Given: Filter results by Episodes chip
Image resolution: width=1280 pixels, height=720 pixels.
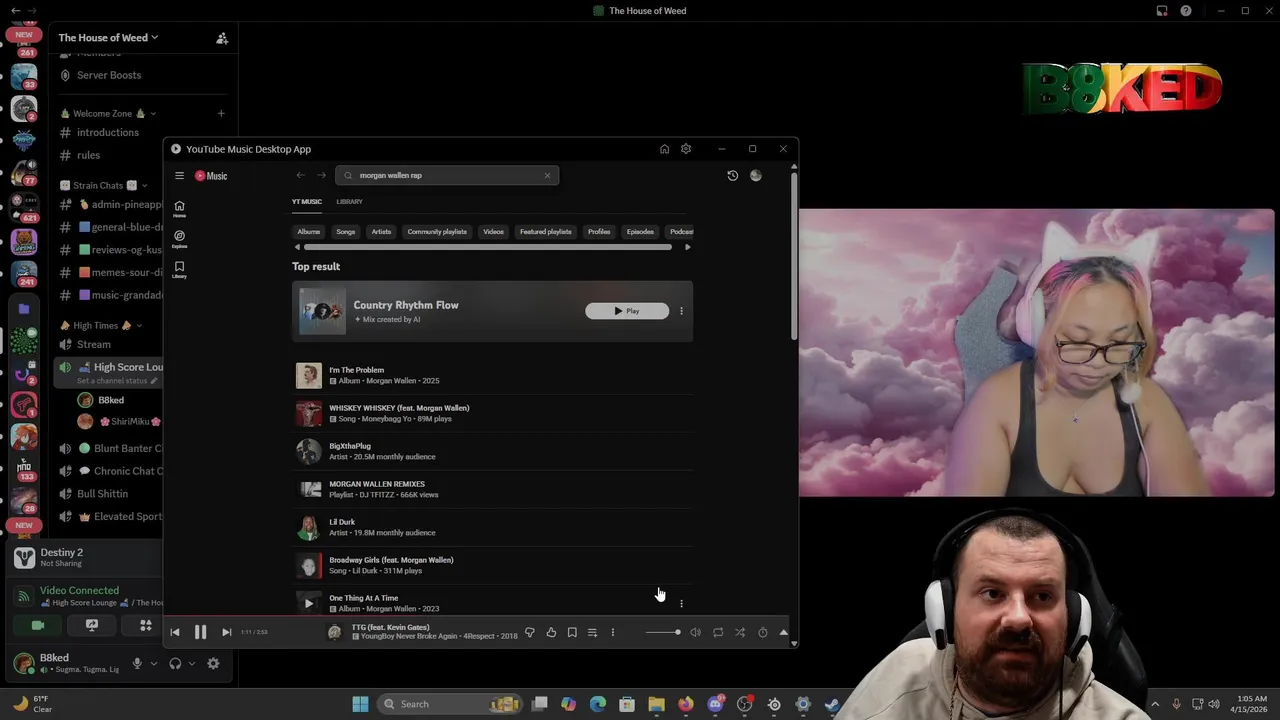Looking at the screenshot, I should click(640, 232).
